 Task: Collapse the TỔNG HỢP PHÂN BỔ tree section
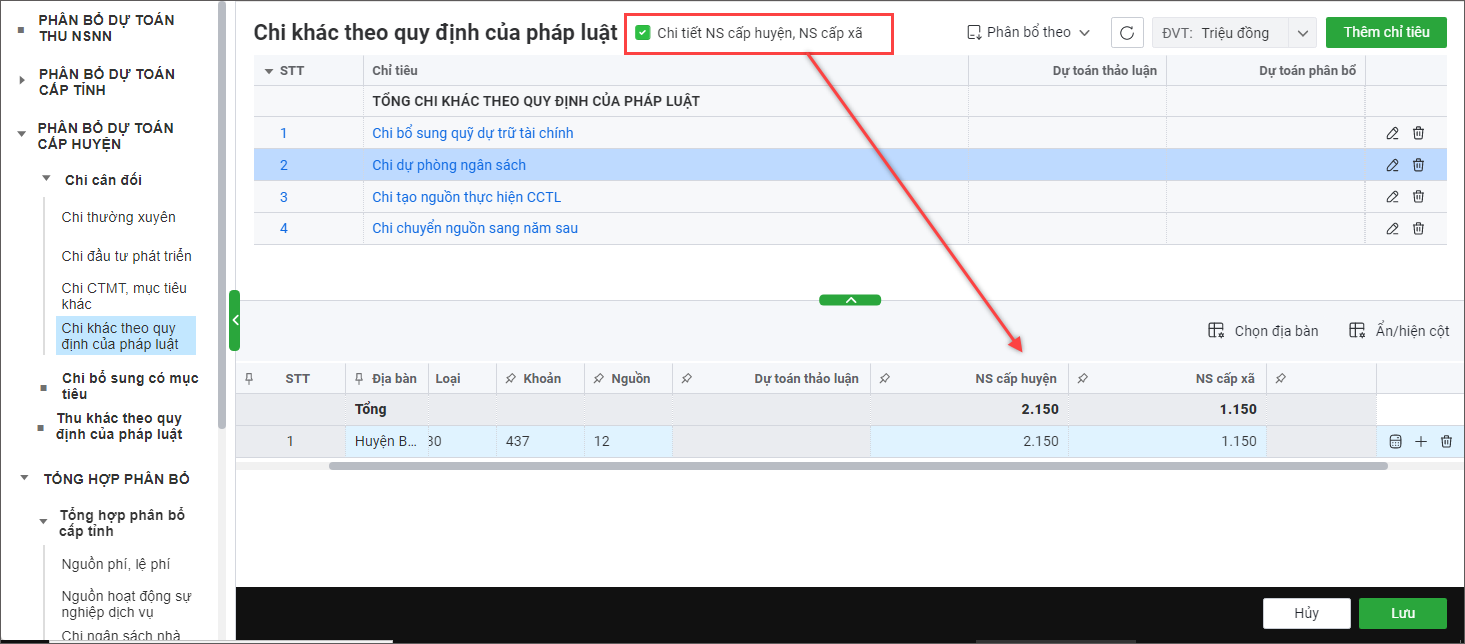[x=25, y=479]
